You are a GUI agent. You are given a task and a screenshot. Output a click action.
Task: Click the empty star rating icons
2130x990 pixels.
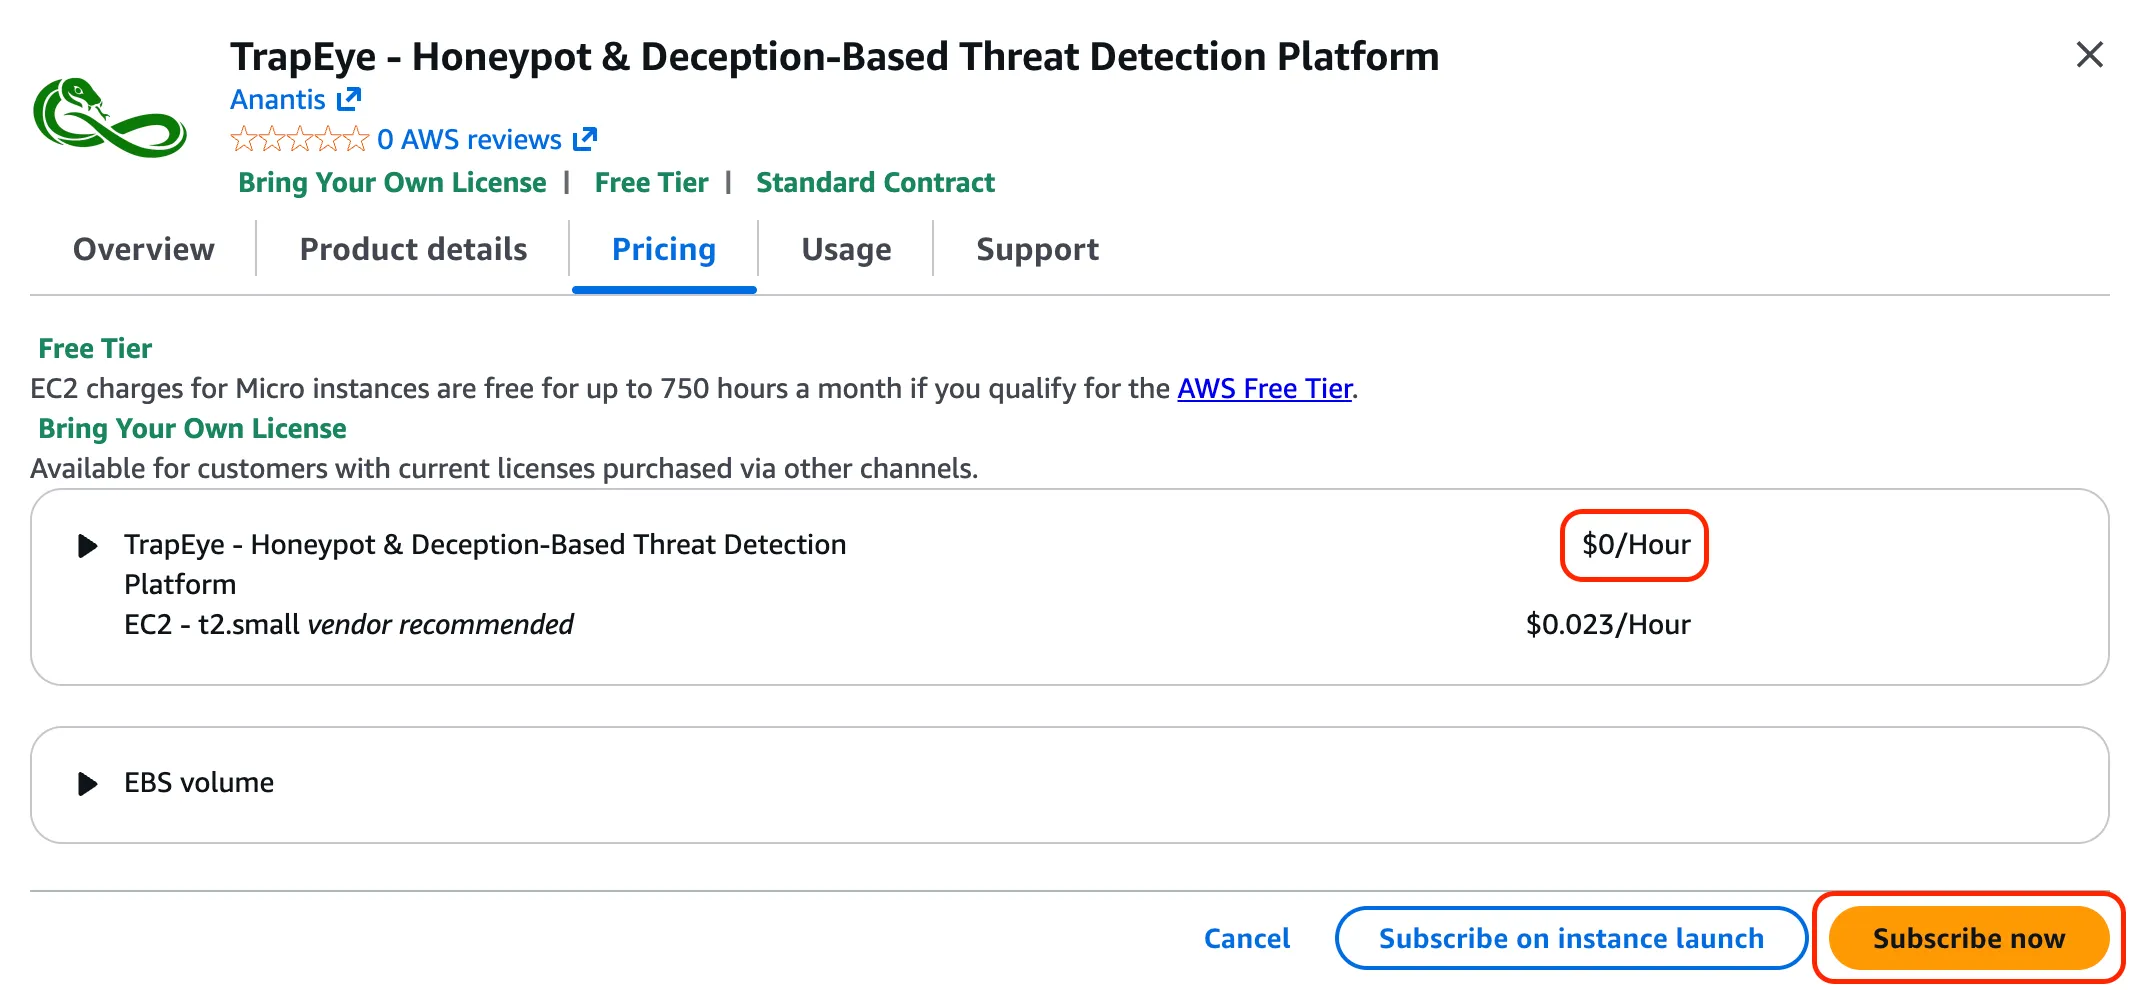point(299,139)
